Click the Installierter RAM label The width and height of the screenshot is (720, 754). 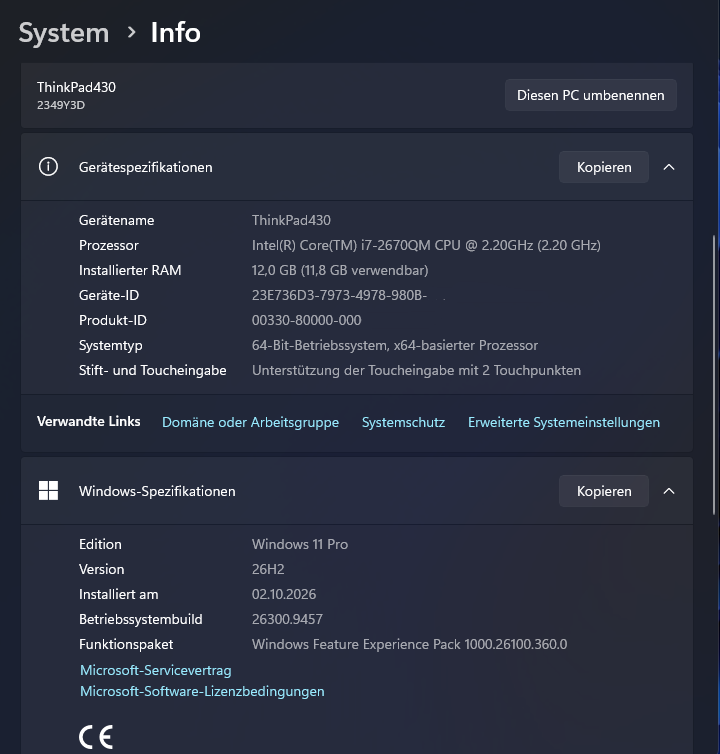coord(130,270)
